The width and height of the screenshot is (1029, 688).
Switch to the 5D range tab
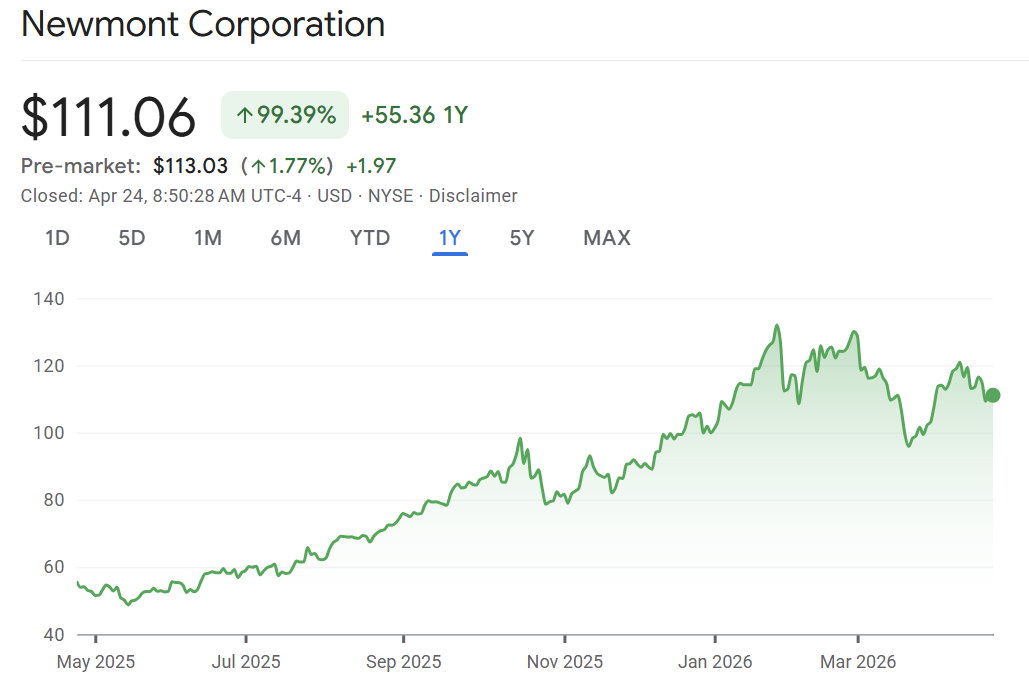pos(132,238)
